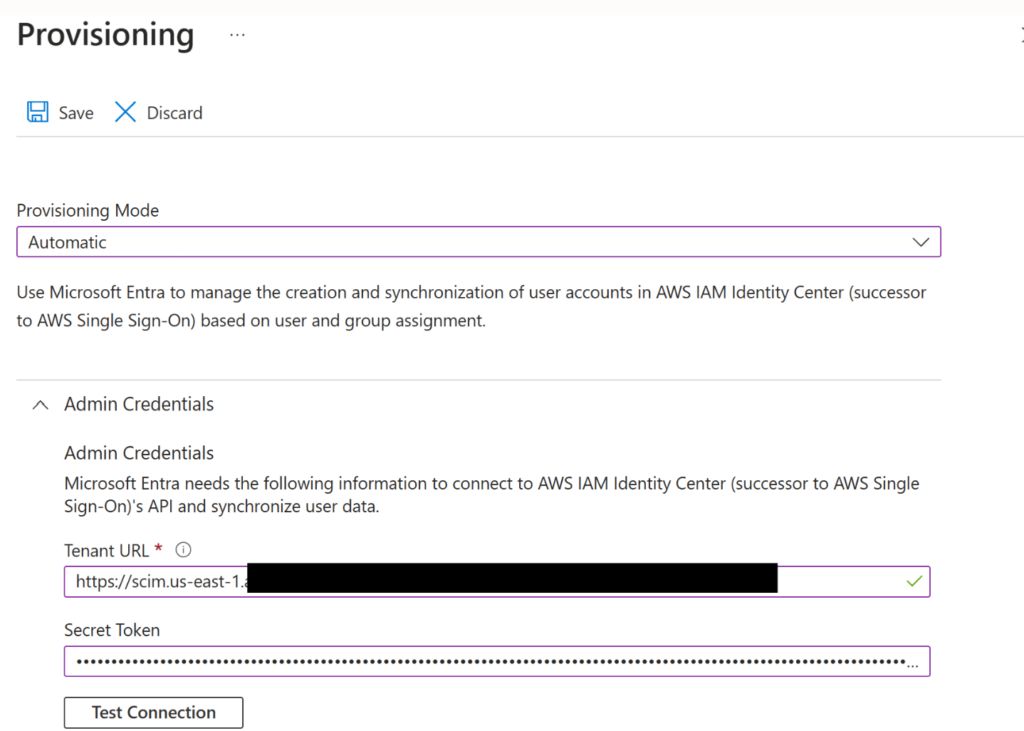Select the Automatic provisioning mode combo box
This screenshot has width=1024, height=731.
[x=479, y=242]
